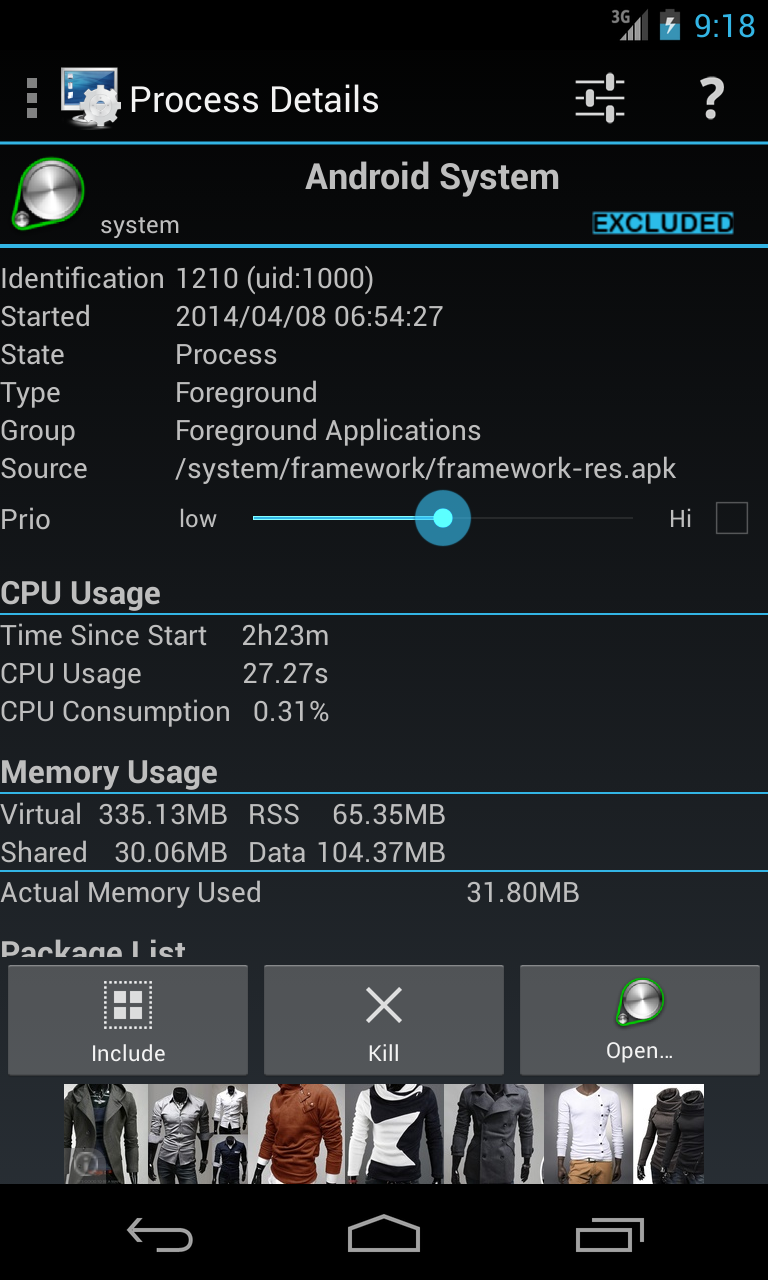The width and height of the screenshot is (768, 1280).
Task: Select the Android System process icon
Action: [46, 192]
